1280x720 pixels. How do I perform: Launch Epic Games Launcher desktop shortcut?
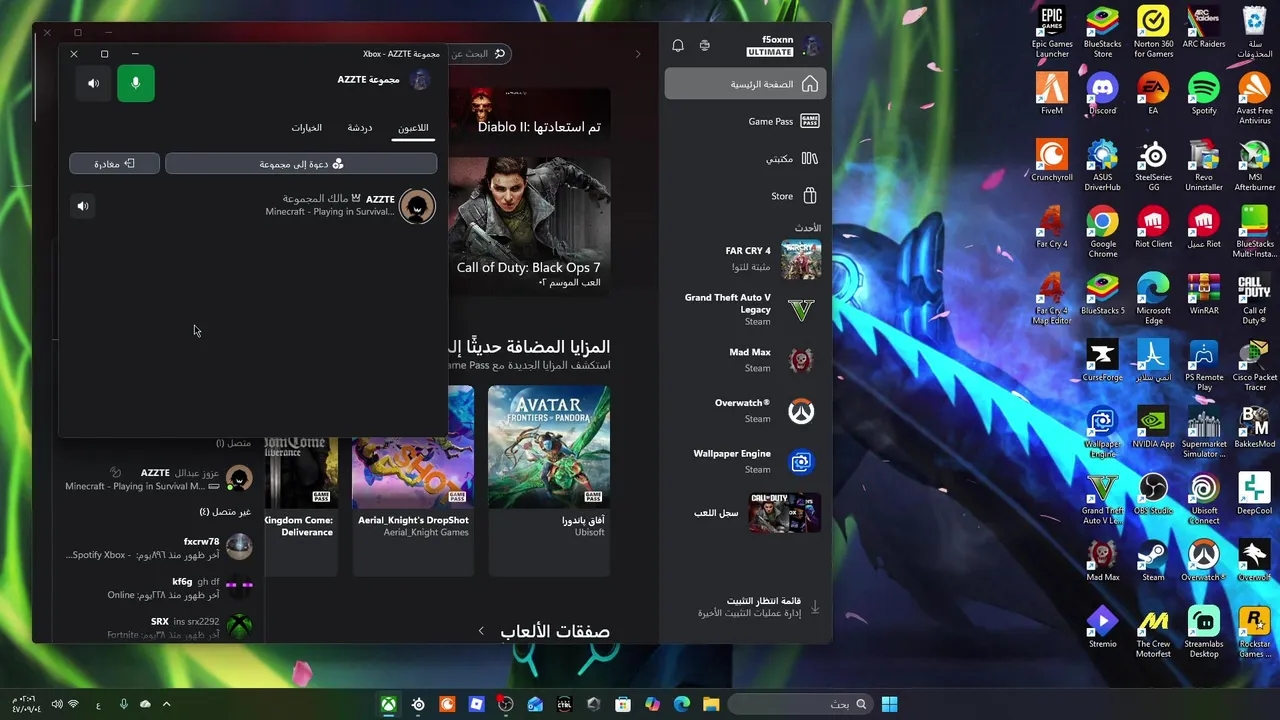[1052, 33]
